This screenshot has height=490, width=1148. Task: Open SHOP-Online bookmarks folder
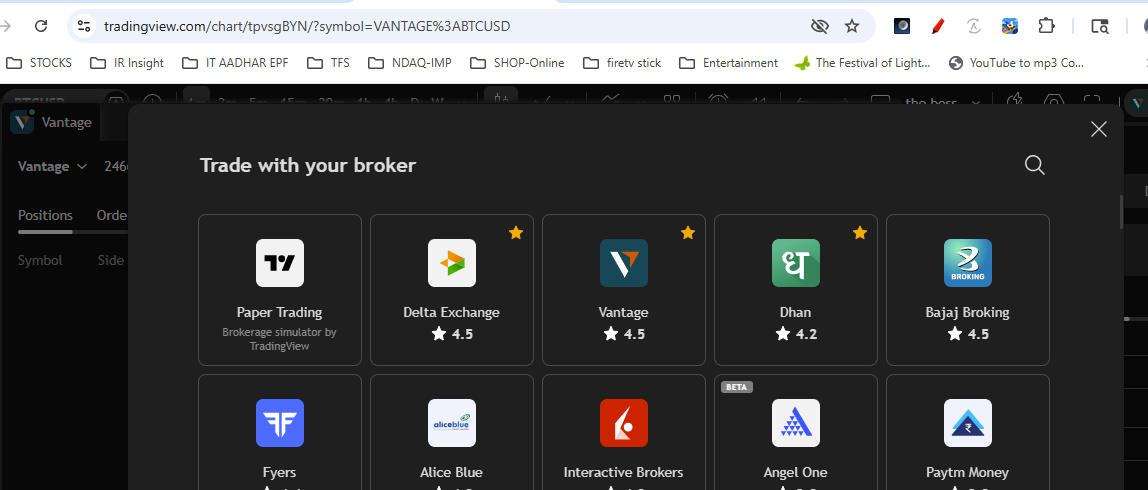pos(517,63)
